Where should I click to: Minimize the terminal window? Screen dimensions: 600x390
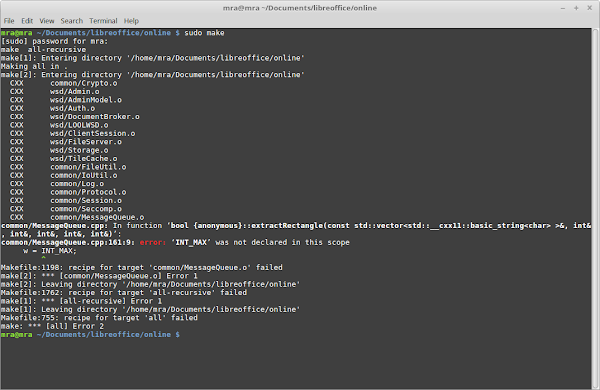tap(563, 8)
